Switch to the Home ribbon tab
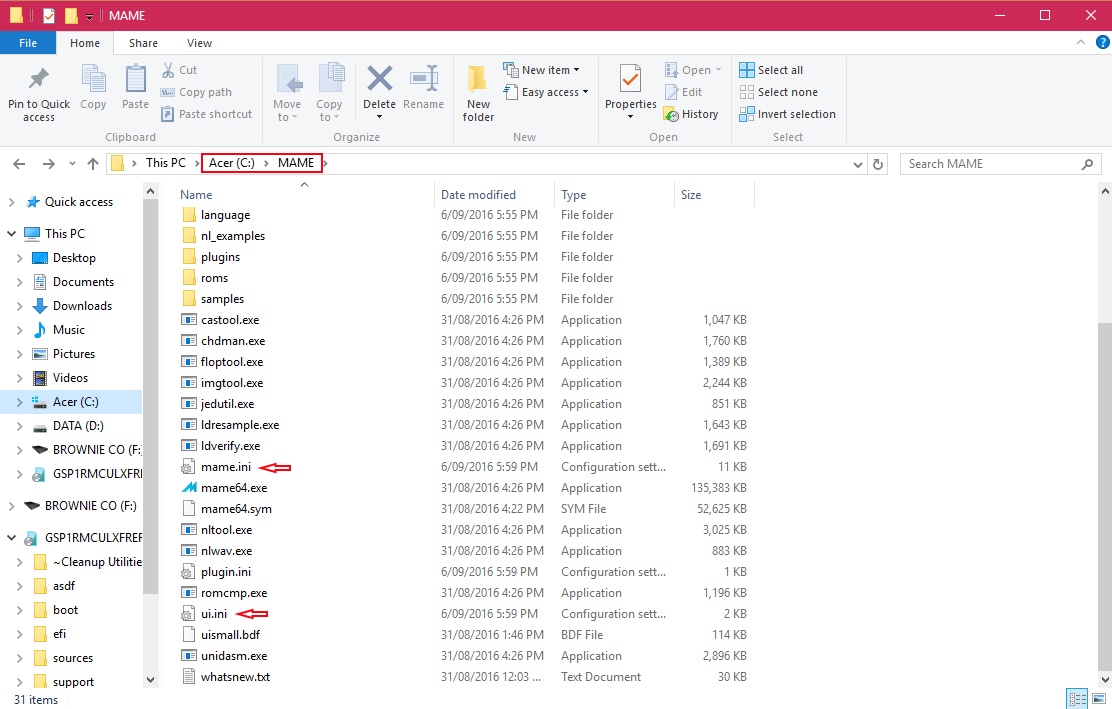Screen dimensions: 1112x709 (x=85, y=43)
